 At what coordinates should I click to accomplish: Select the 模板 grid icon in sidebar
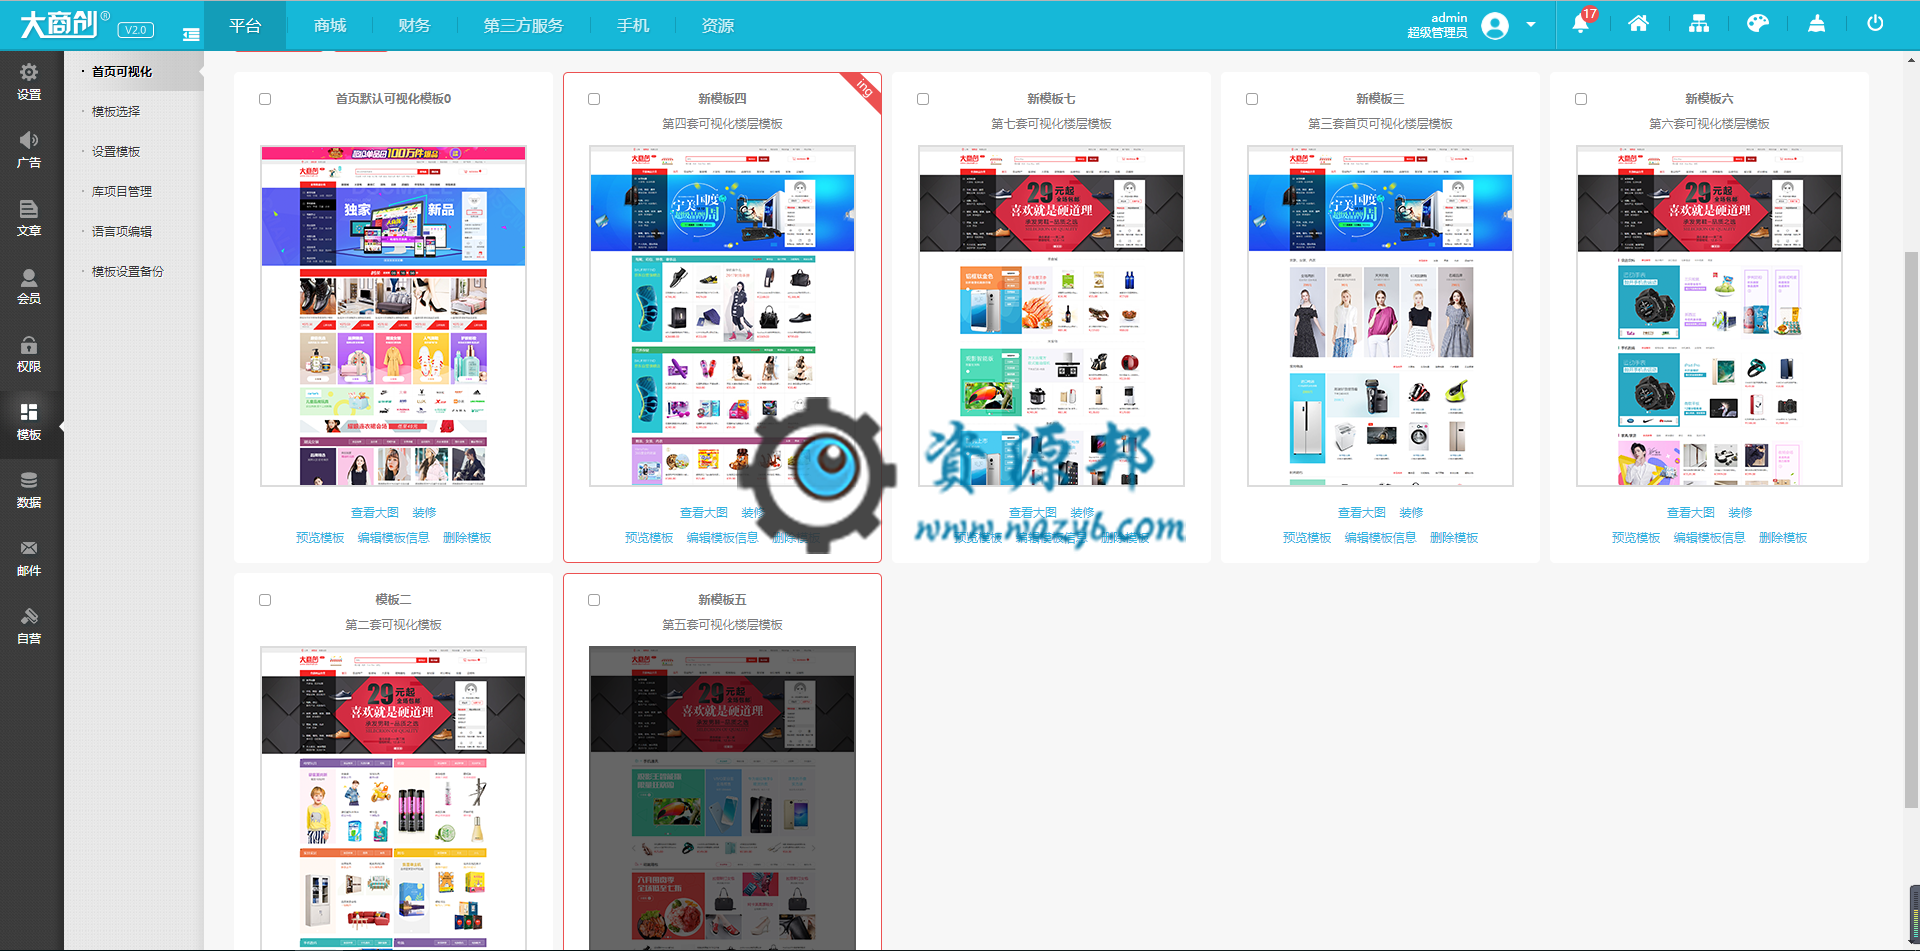tap(29, 412)
